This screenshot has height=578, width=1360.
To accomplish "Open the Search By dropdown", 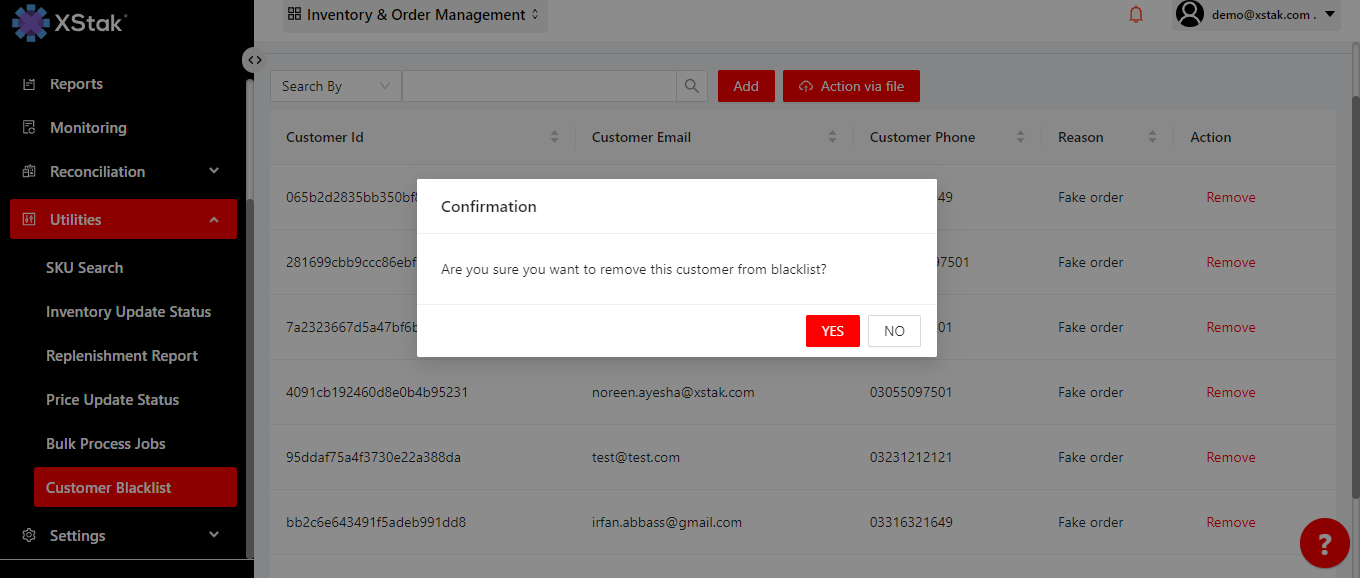I will point(335,86).
